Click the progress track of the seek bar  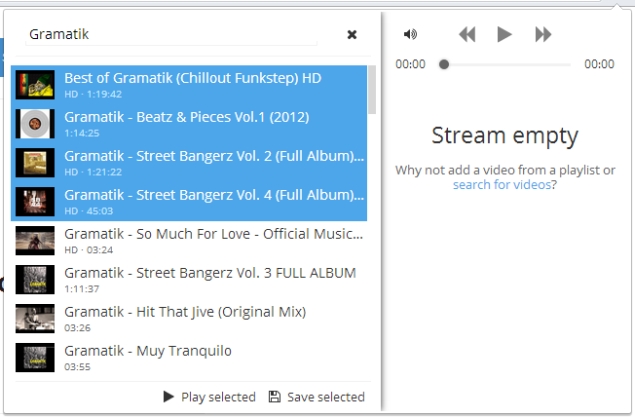click(507, 64)
